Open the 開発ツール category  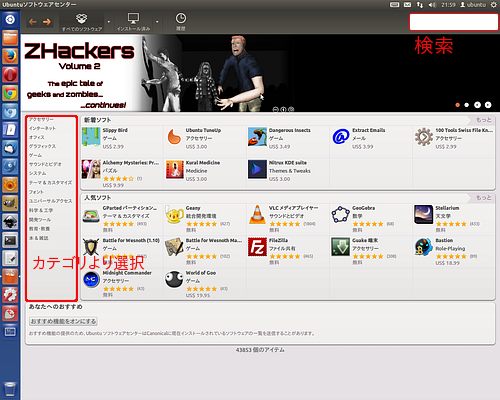coord(40,220)
